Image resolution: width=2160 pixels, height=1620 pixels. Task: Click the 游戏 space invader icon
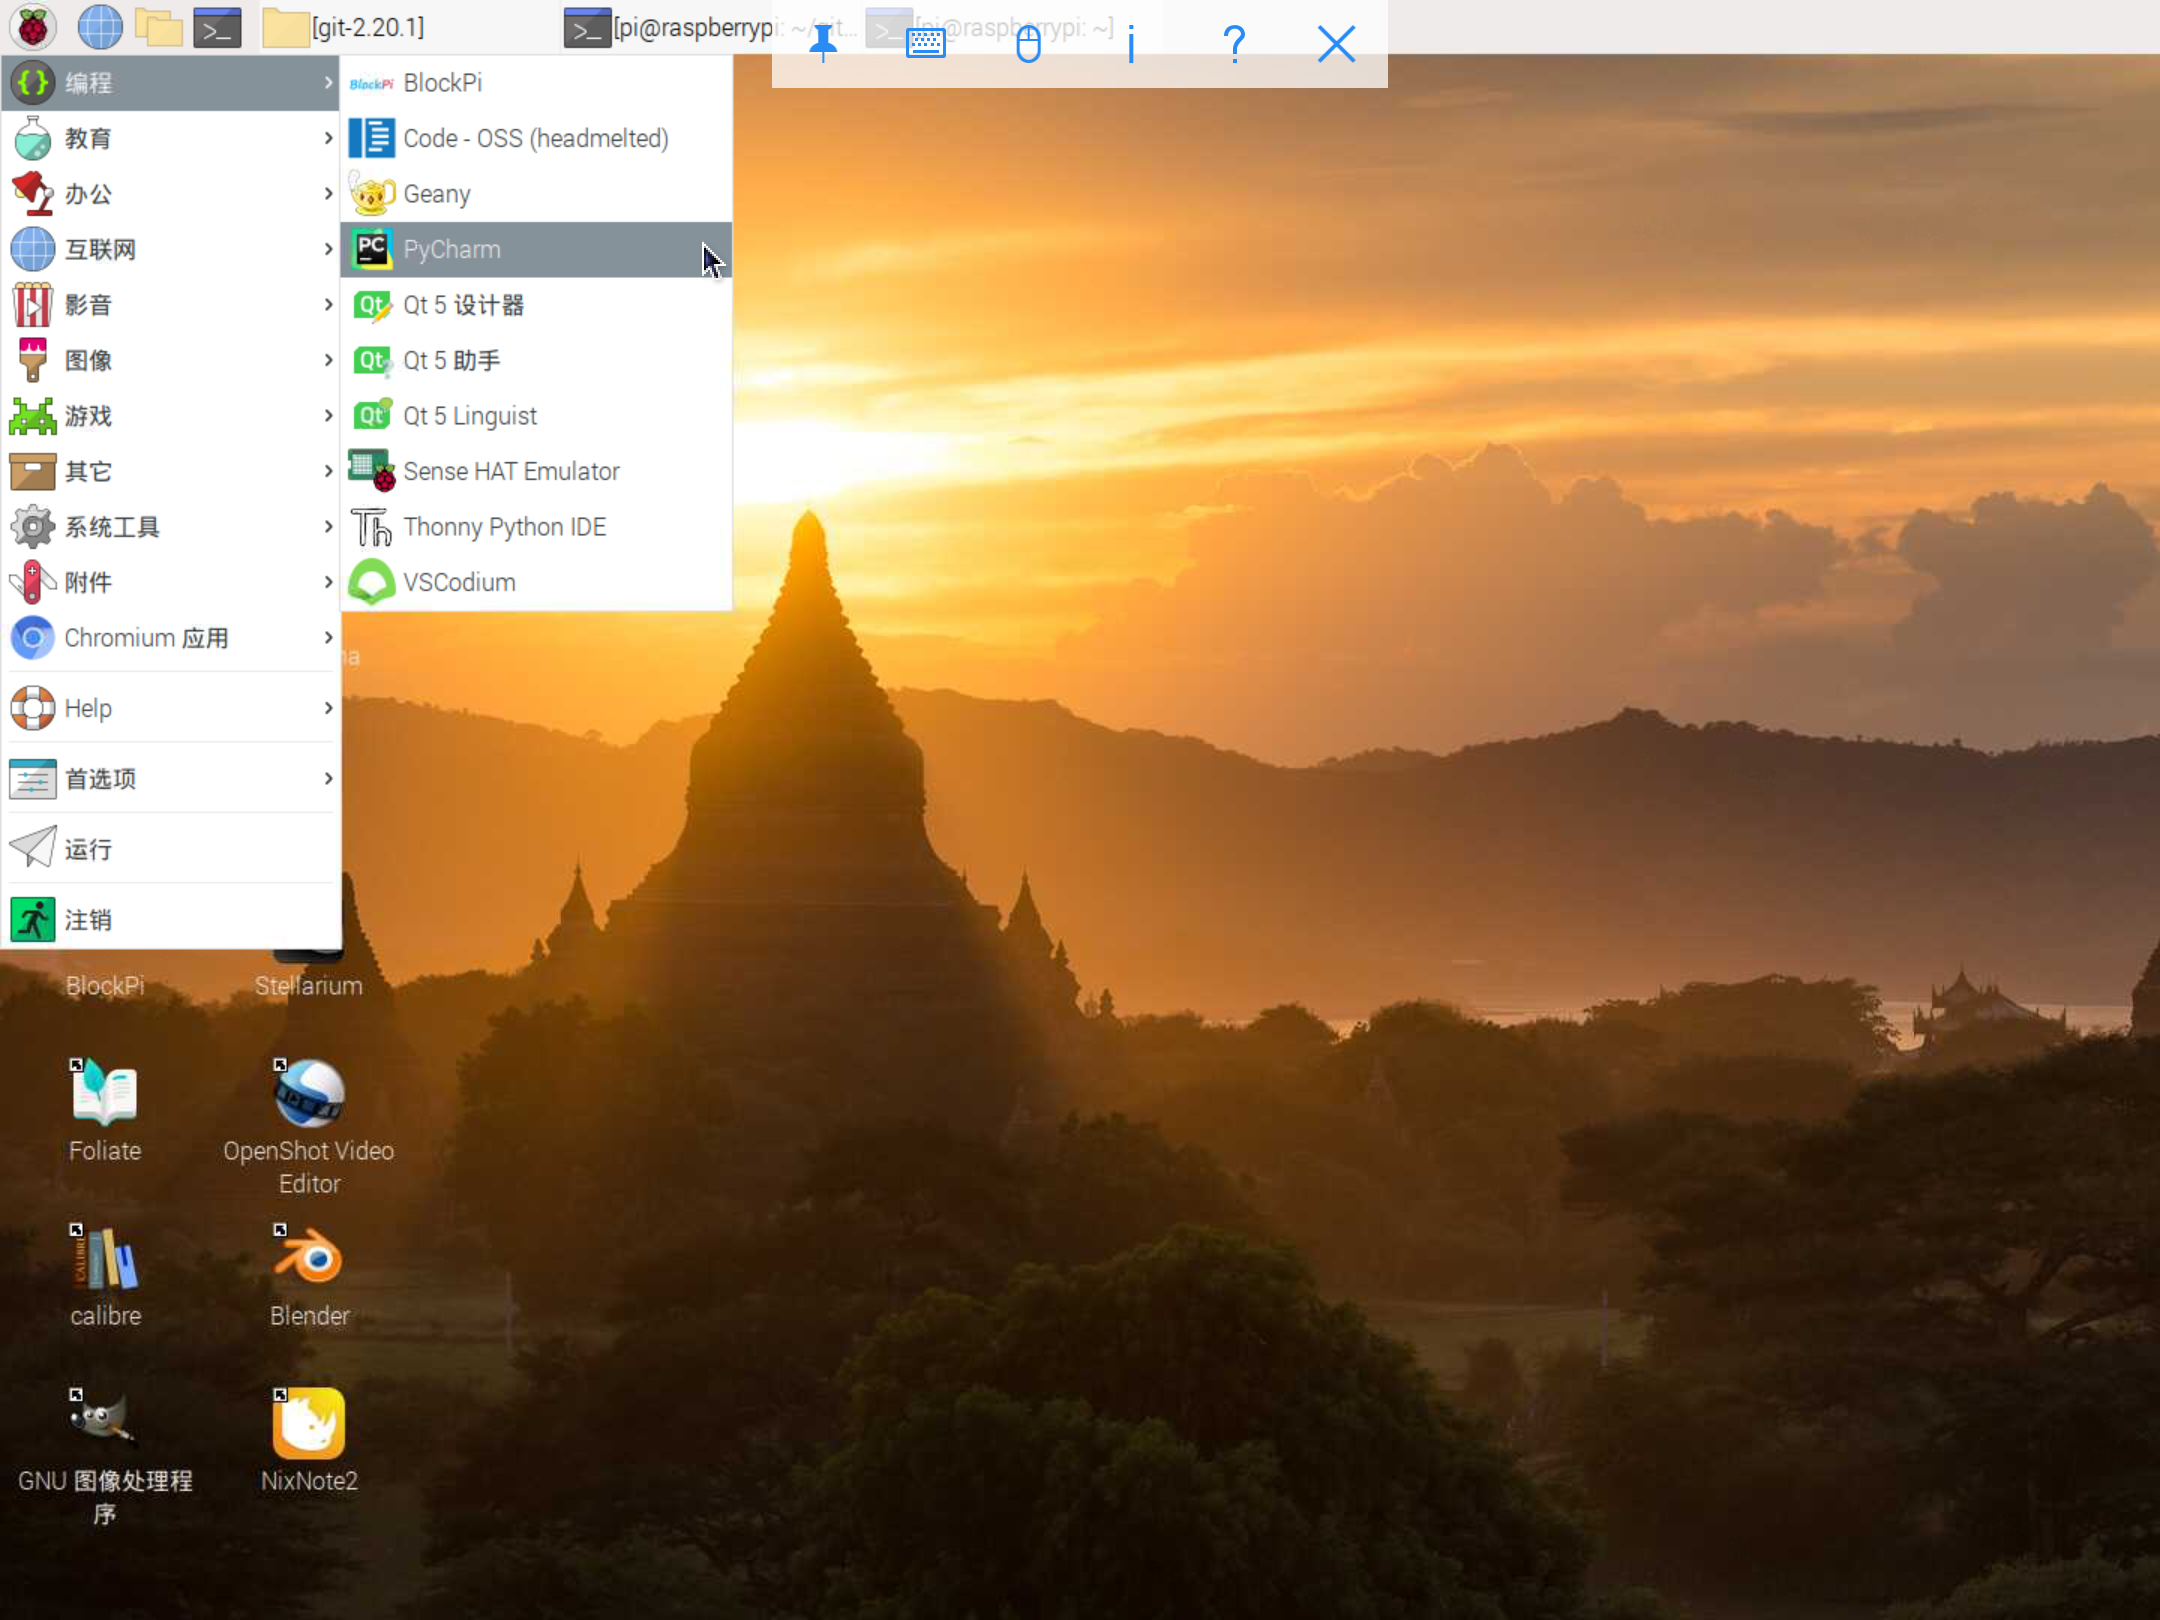[33, 416]
